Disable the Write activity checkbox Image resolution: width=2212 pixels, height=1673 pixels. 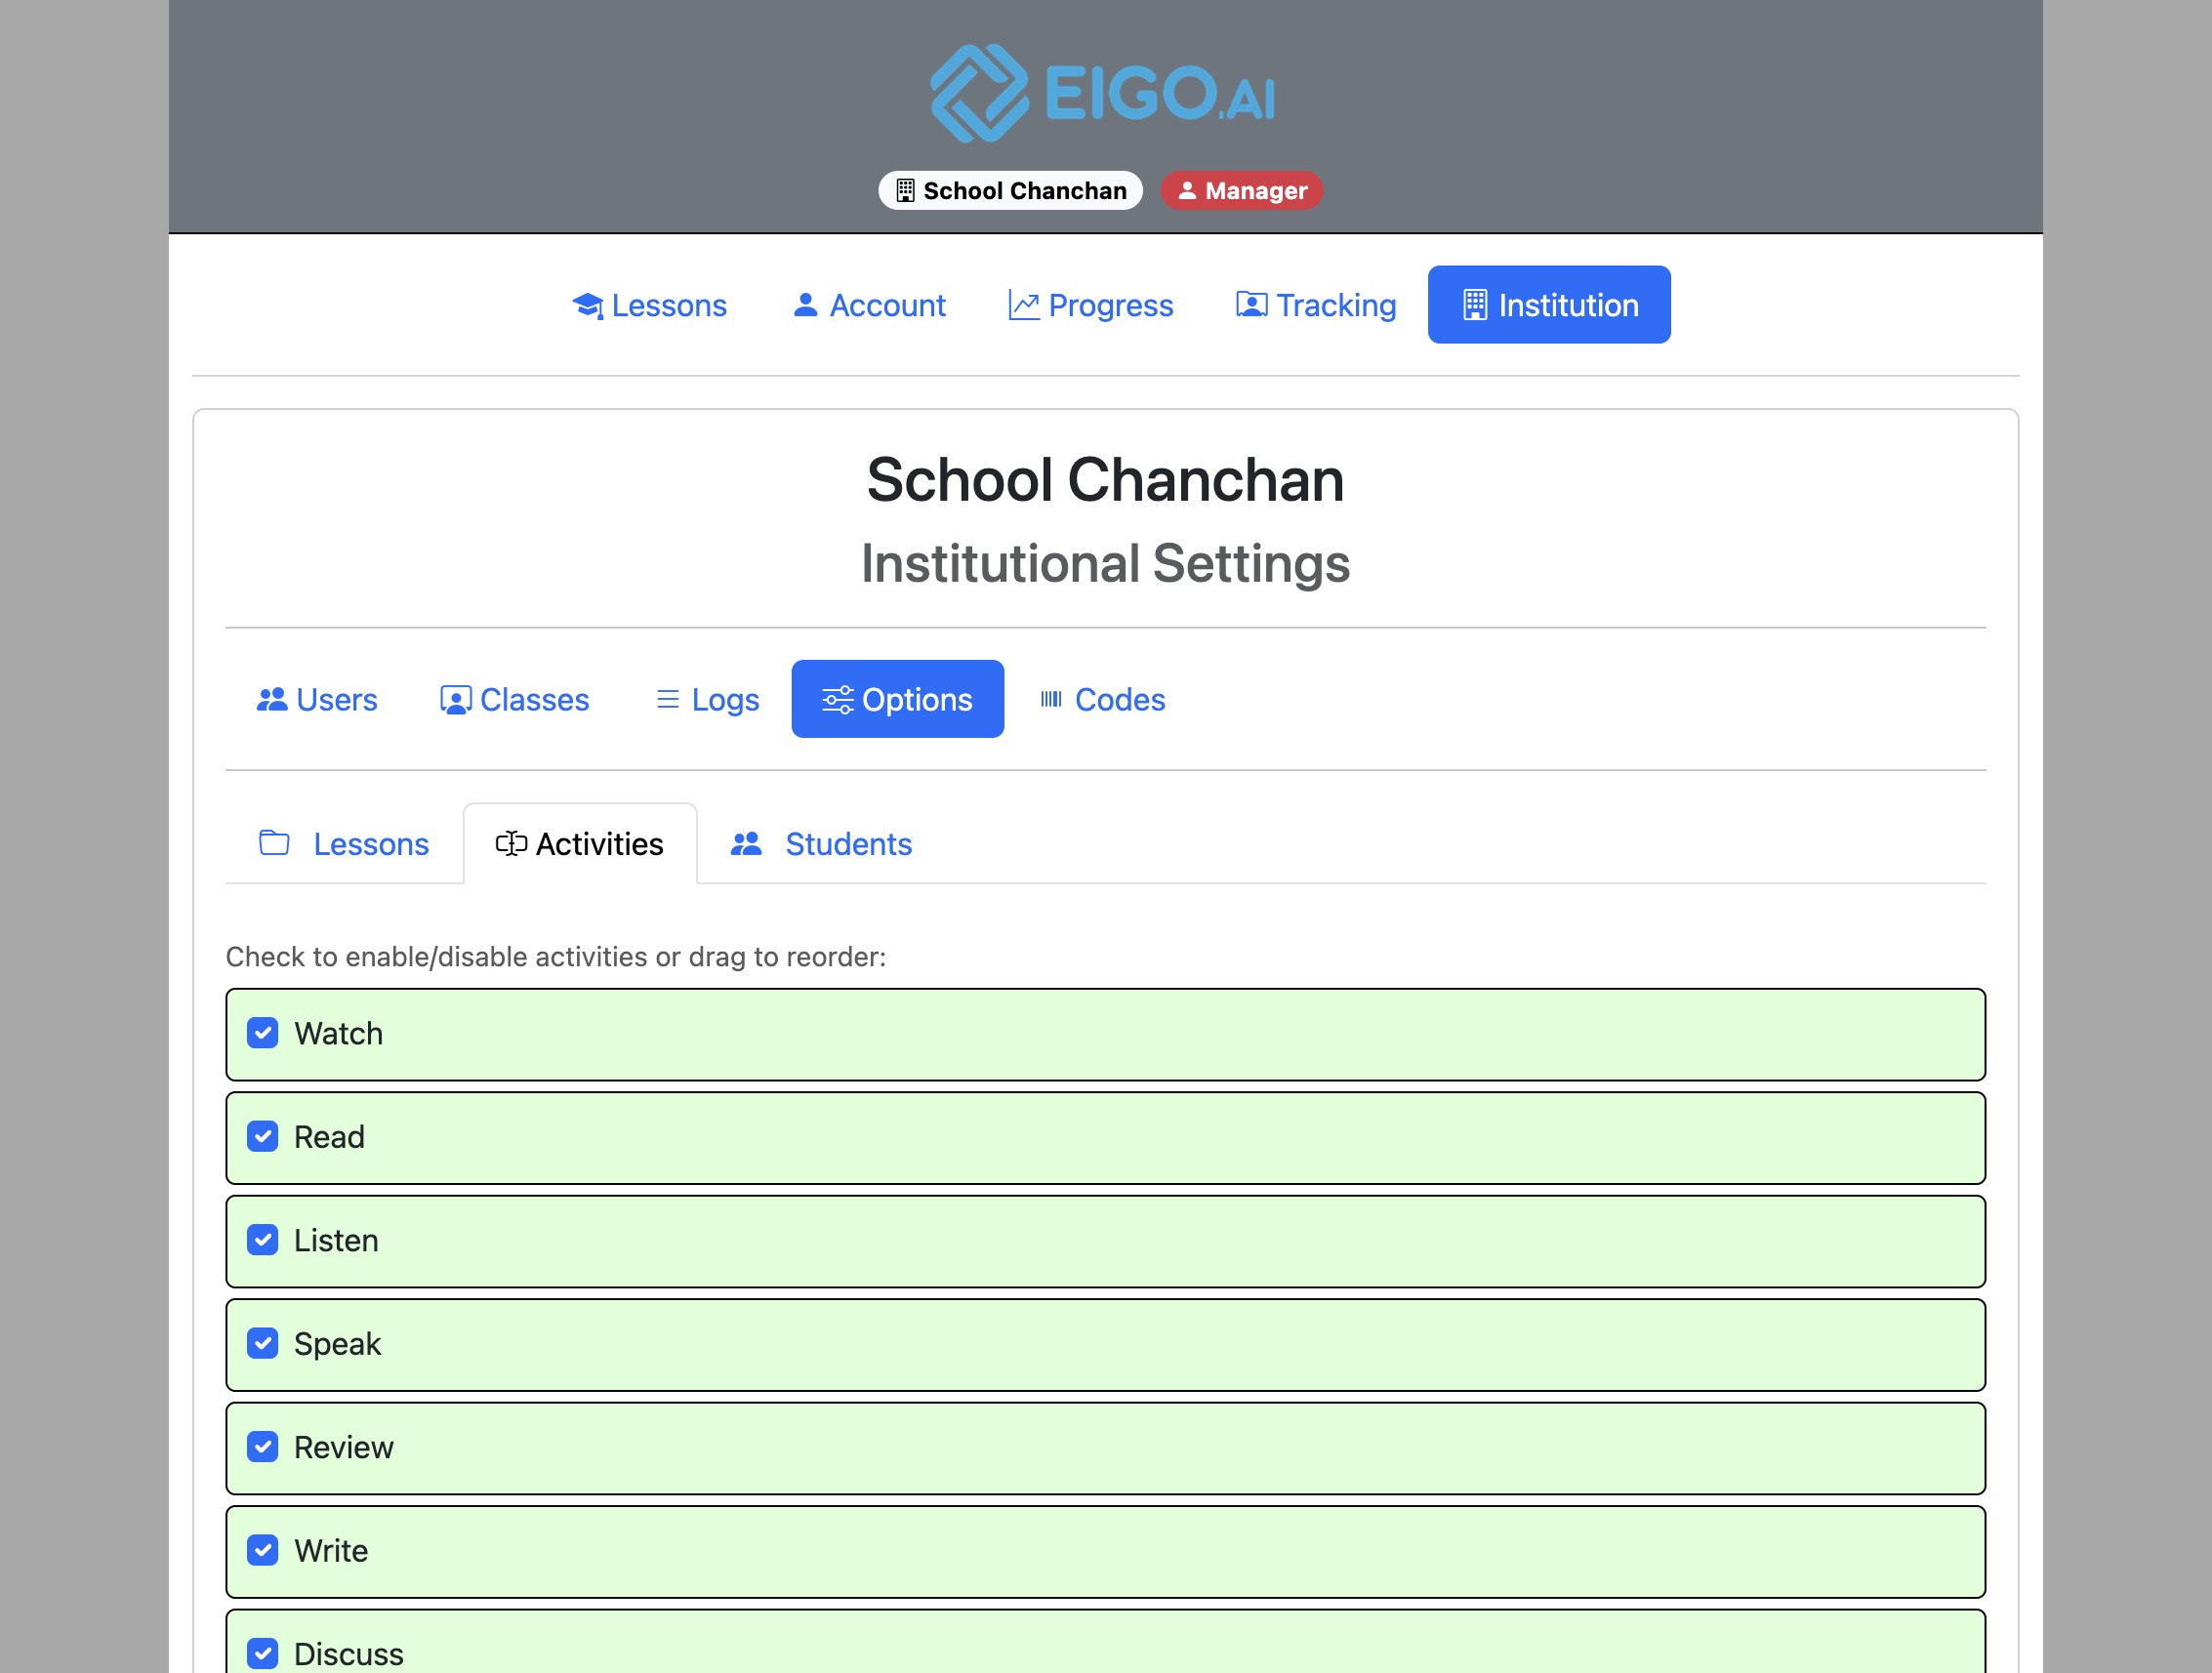pos(263,1550)
